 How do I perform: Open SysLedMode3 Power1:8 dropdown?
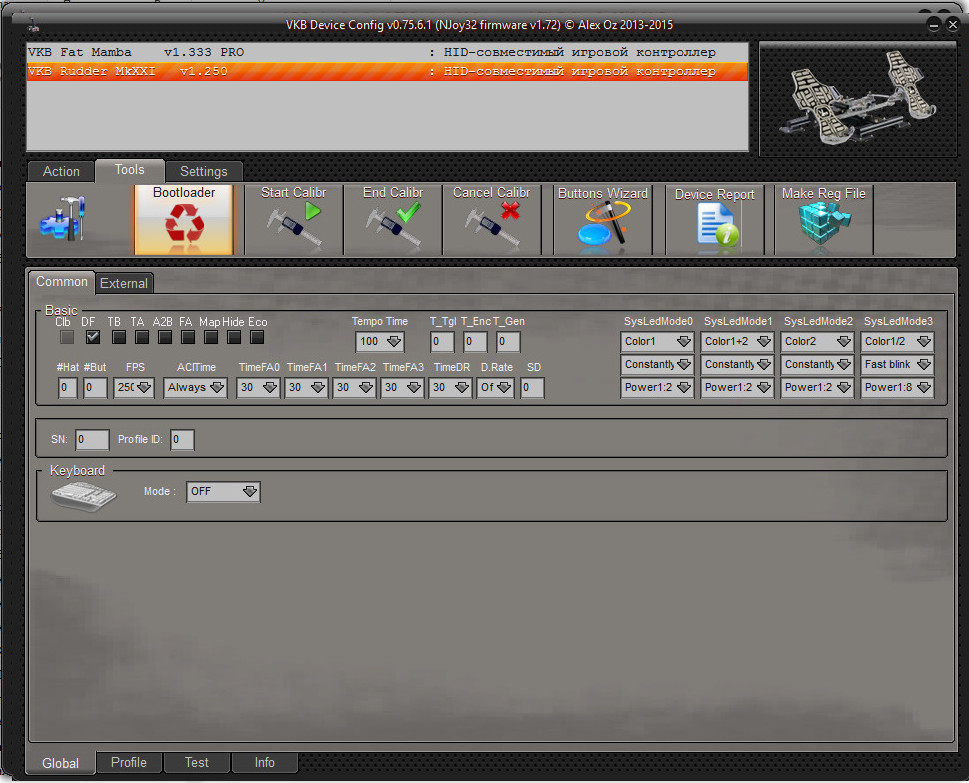897,387
